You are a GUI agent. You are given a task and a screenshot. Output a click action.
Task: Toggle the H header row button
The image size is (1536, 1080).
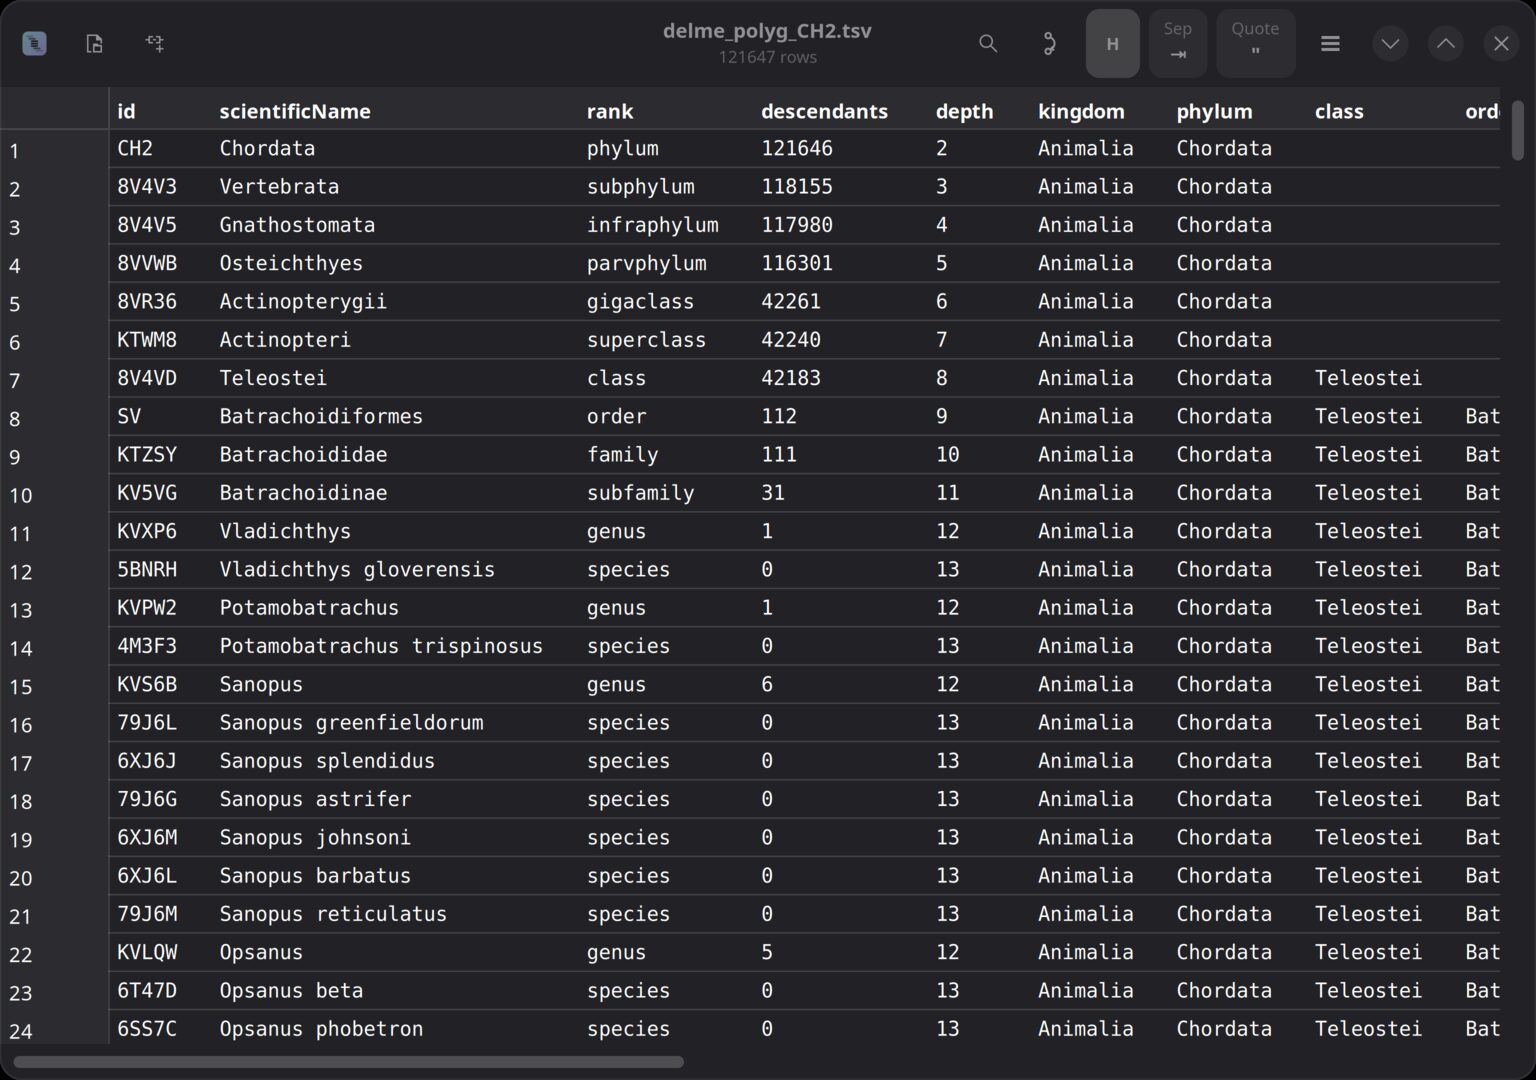1112,43
